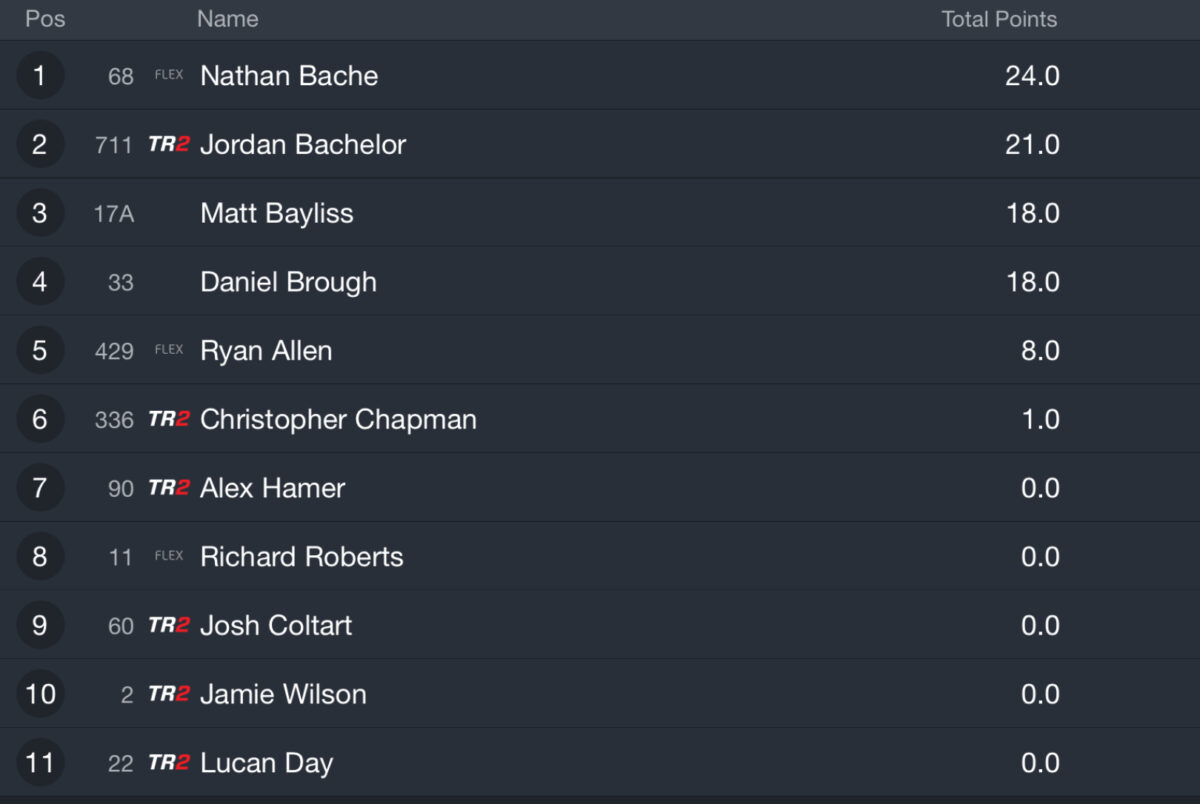Click the TR2 logo beside Lucan Day
The image size is (1200, 804).
pos(169,763)
